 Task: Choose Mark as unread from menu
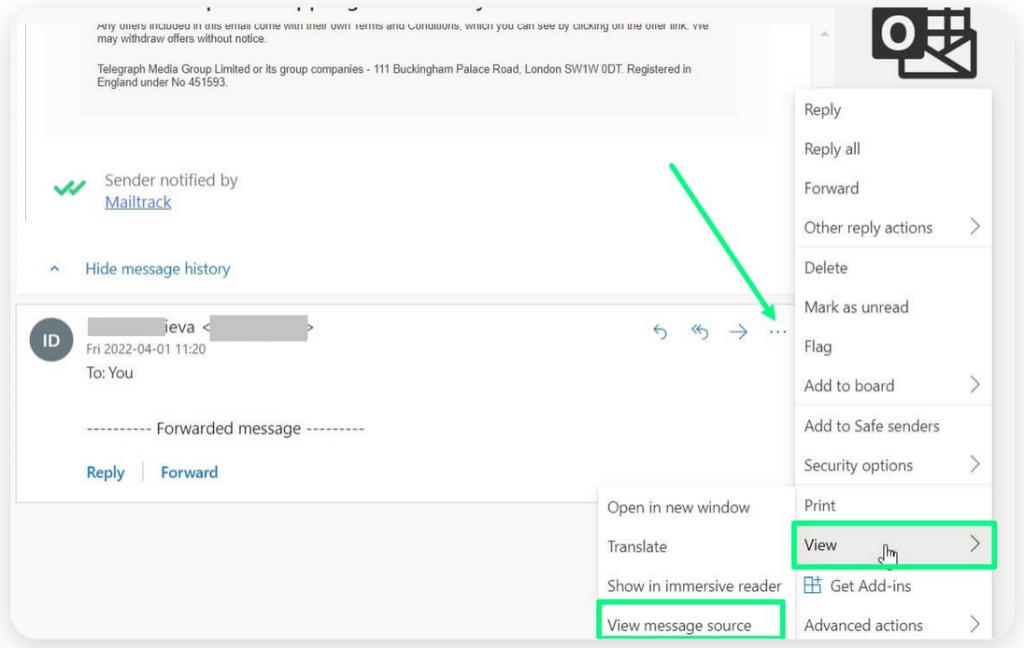click(856, 307)
